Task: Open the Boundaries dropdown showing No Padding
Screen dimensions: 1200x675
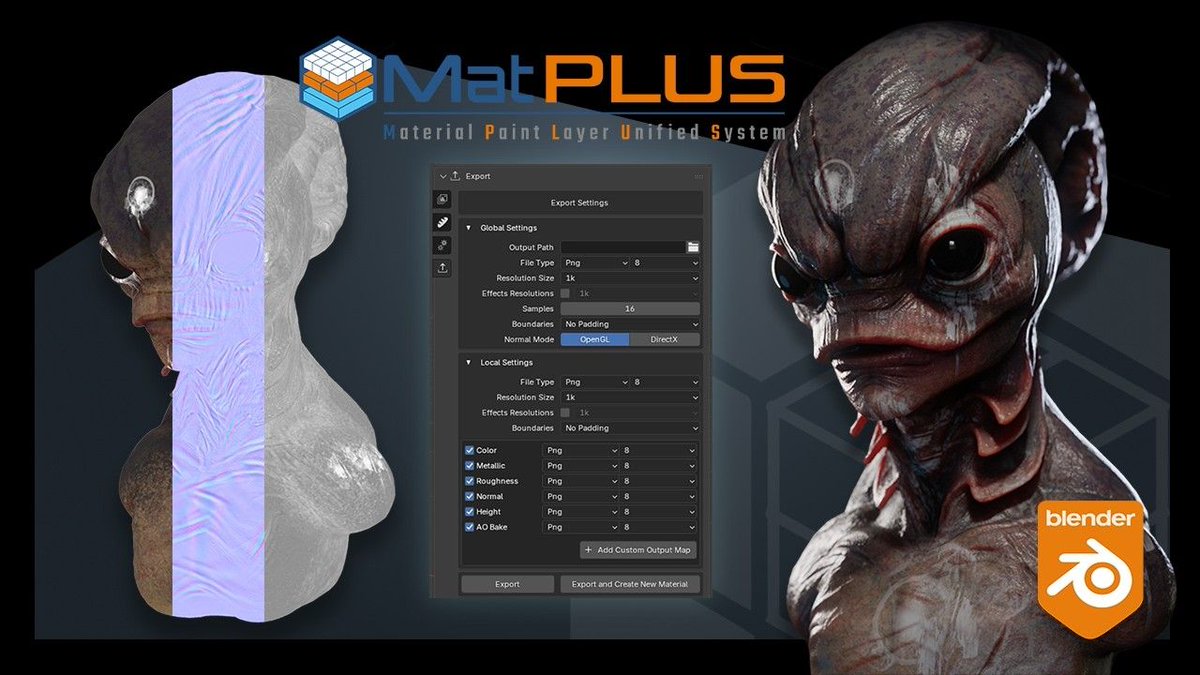Action: point(630,324)
